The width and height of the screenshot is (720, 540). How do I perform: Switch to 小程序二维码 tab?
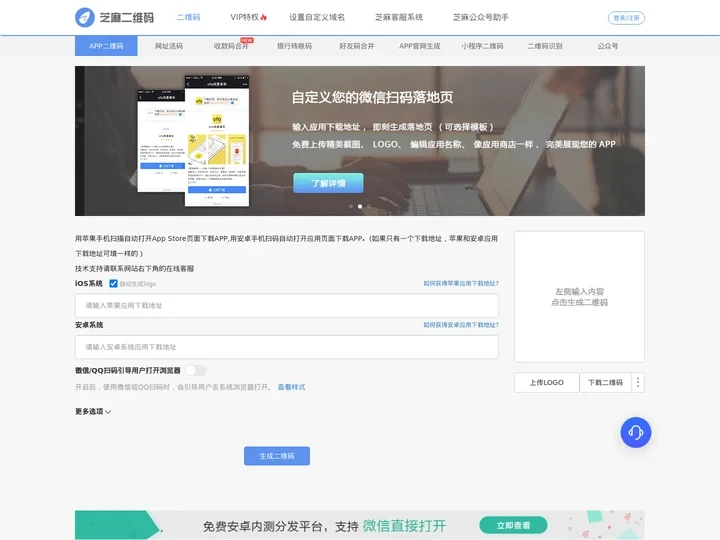(x=482, y=46)
